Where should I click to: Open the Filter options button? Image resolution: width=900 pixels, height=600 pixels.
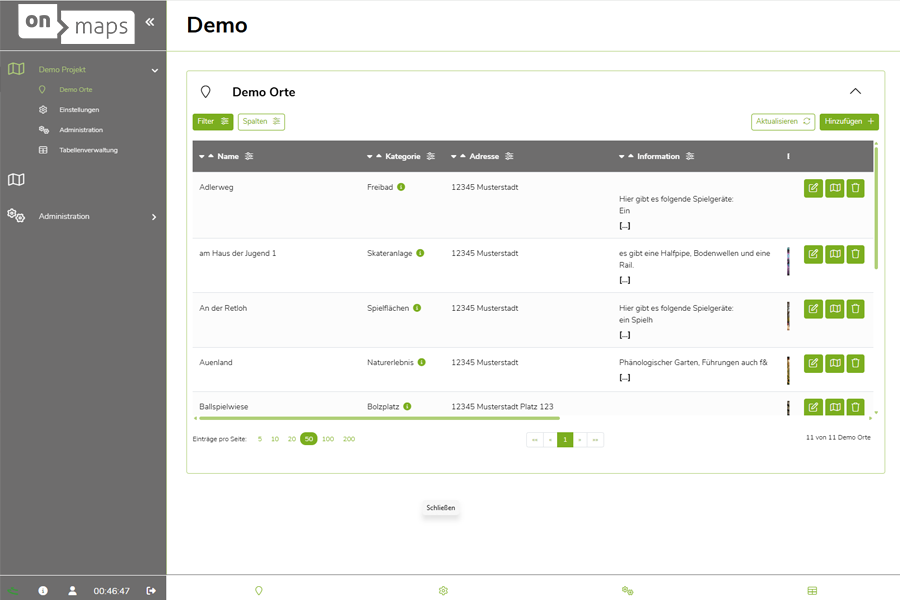point(212,122)
